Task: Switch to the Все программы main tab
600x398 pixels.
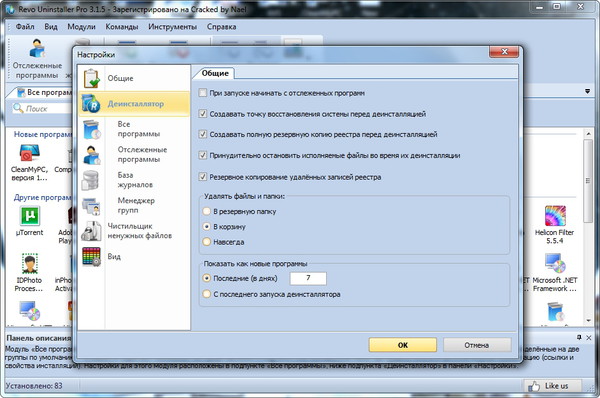Action: click(x=44, y=92)
